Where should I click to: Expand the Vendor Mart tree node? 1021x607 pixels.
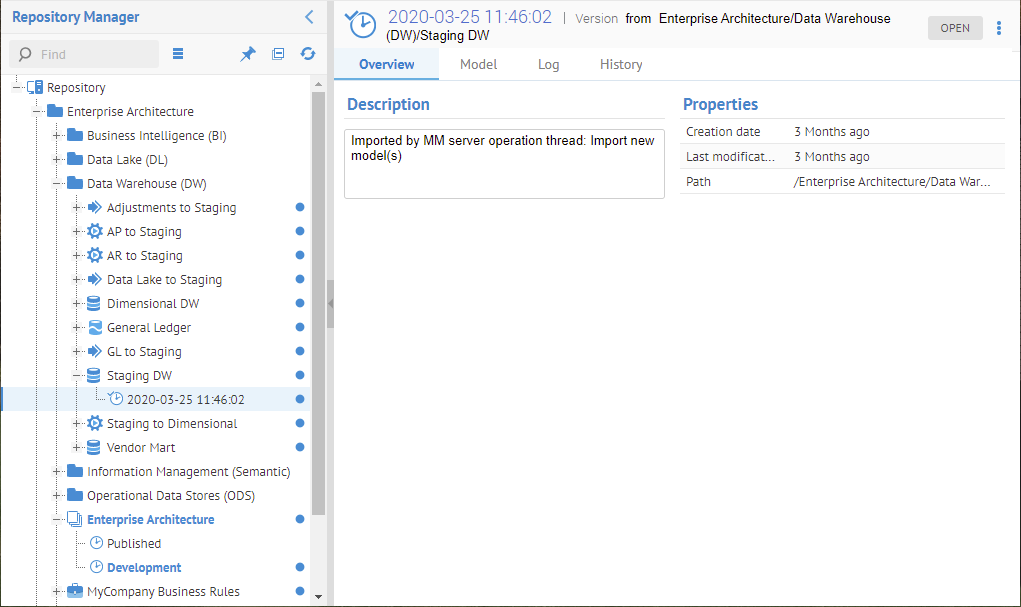[78, 448]
